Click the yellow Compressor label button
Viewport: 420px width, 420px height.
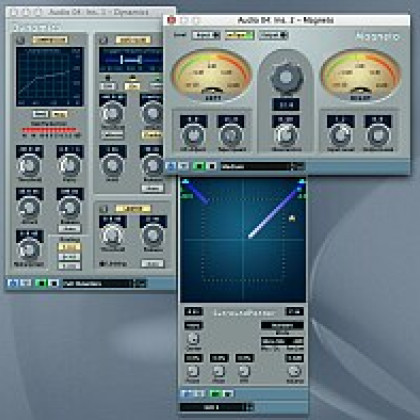(x=50, y=40)
